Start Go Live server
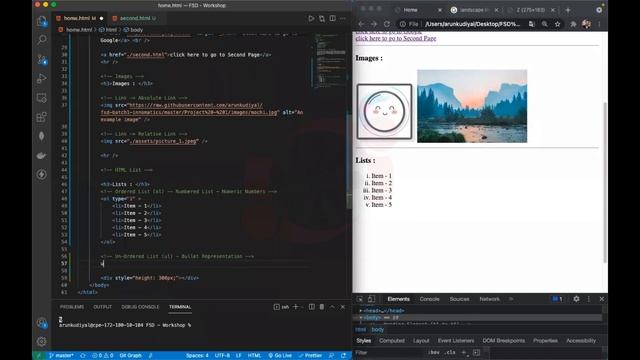Image resolution: width=640 pixels, height=360 pixels. [280, 356]
